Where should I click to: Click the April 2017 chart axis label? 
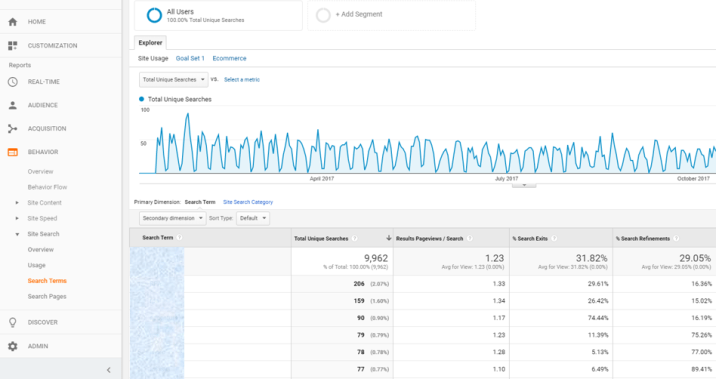pos(321,179)
